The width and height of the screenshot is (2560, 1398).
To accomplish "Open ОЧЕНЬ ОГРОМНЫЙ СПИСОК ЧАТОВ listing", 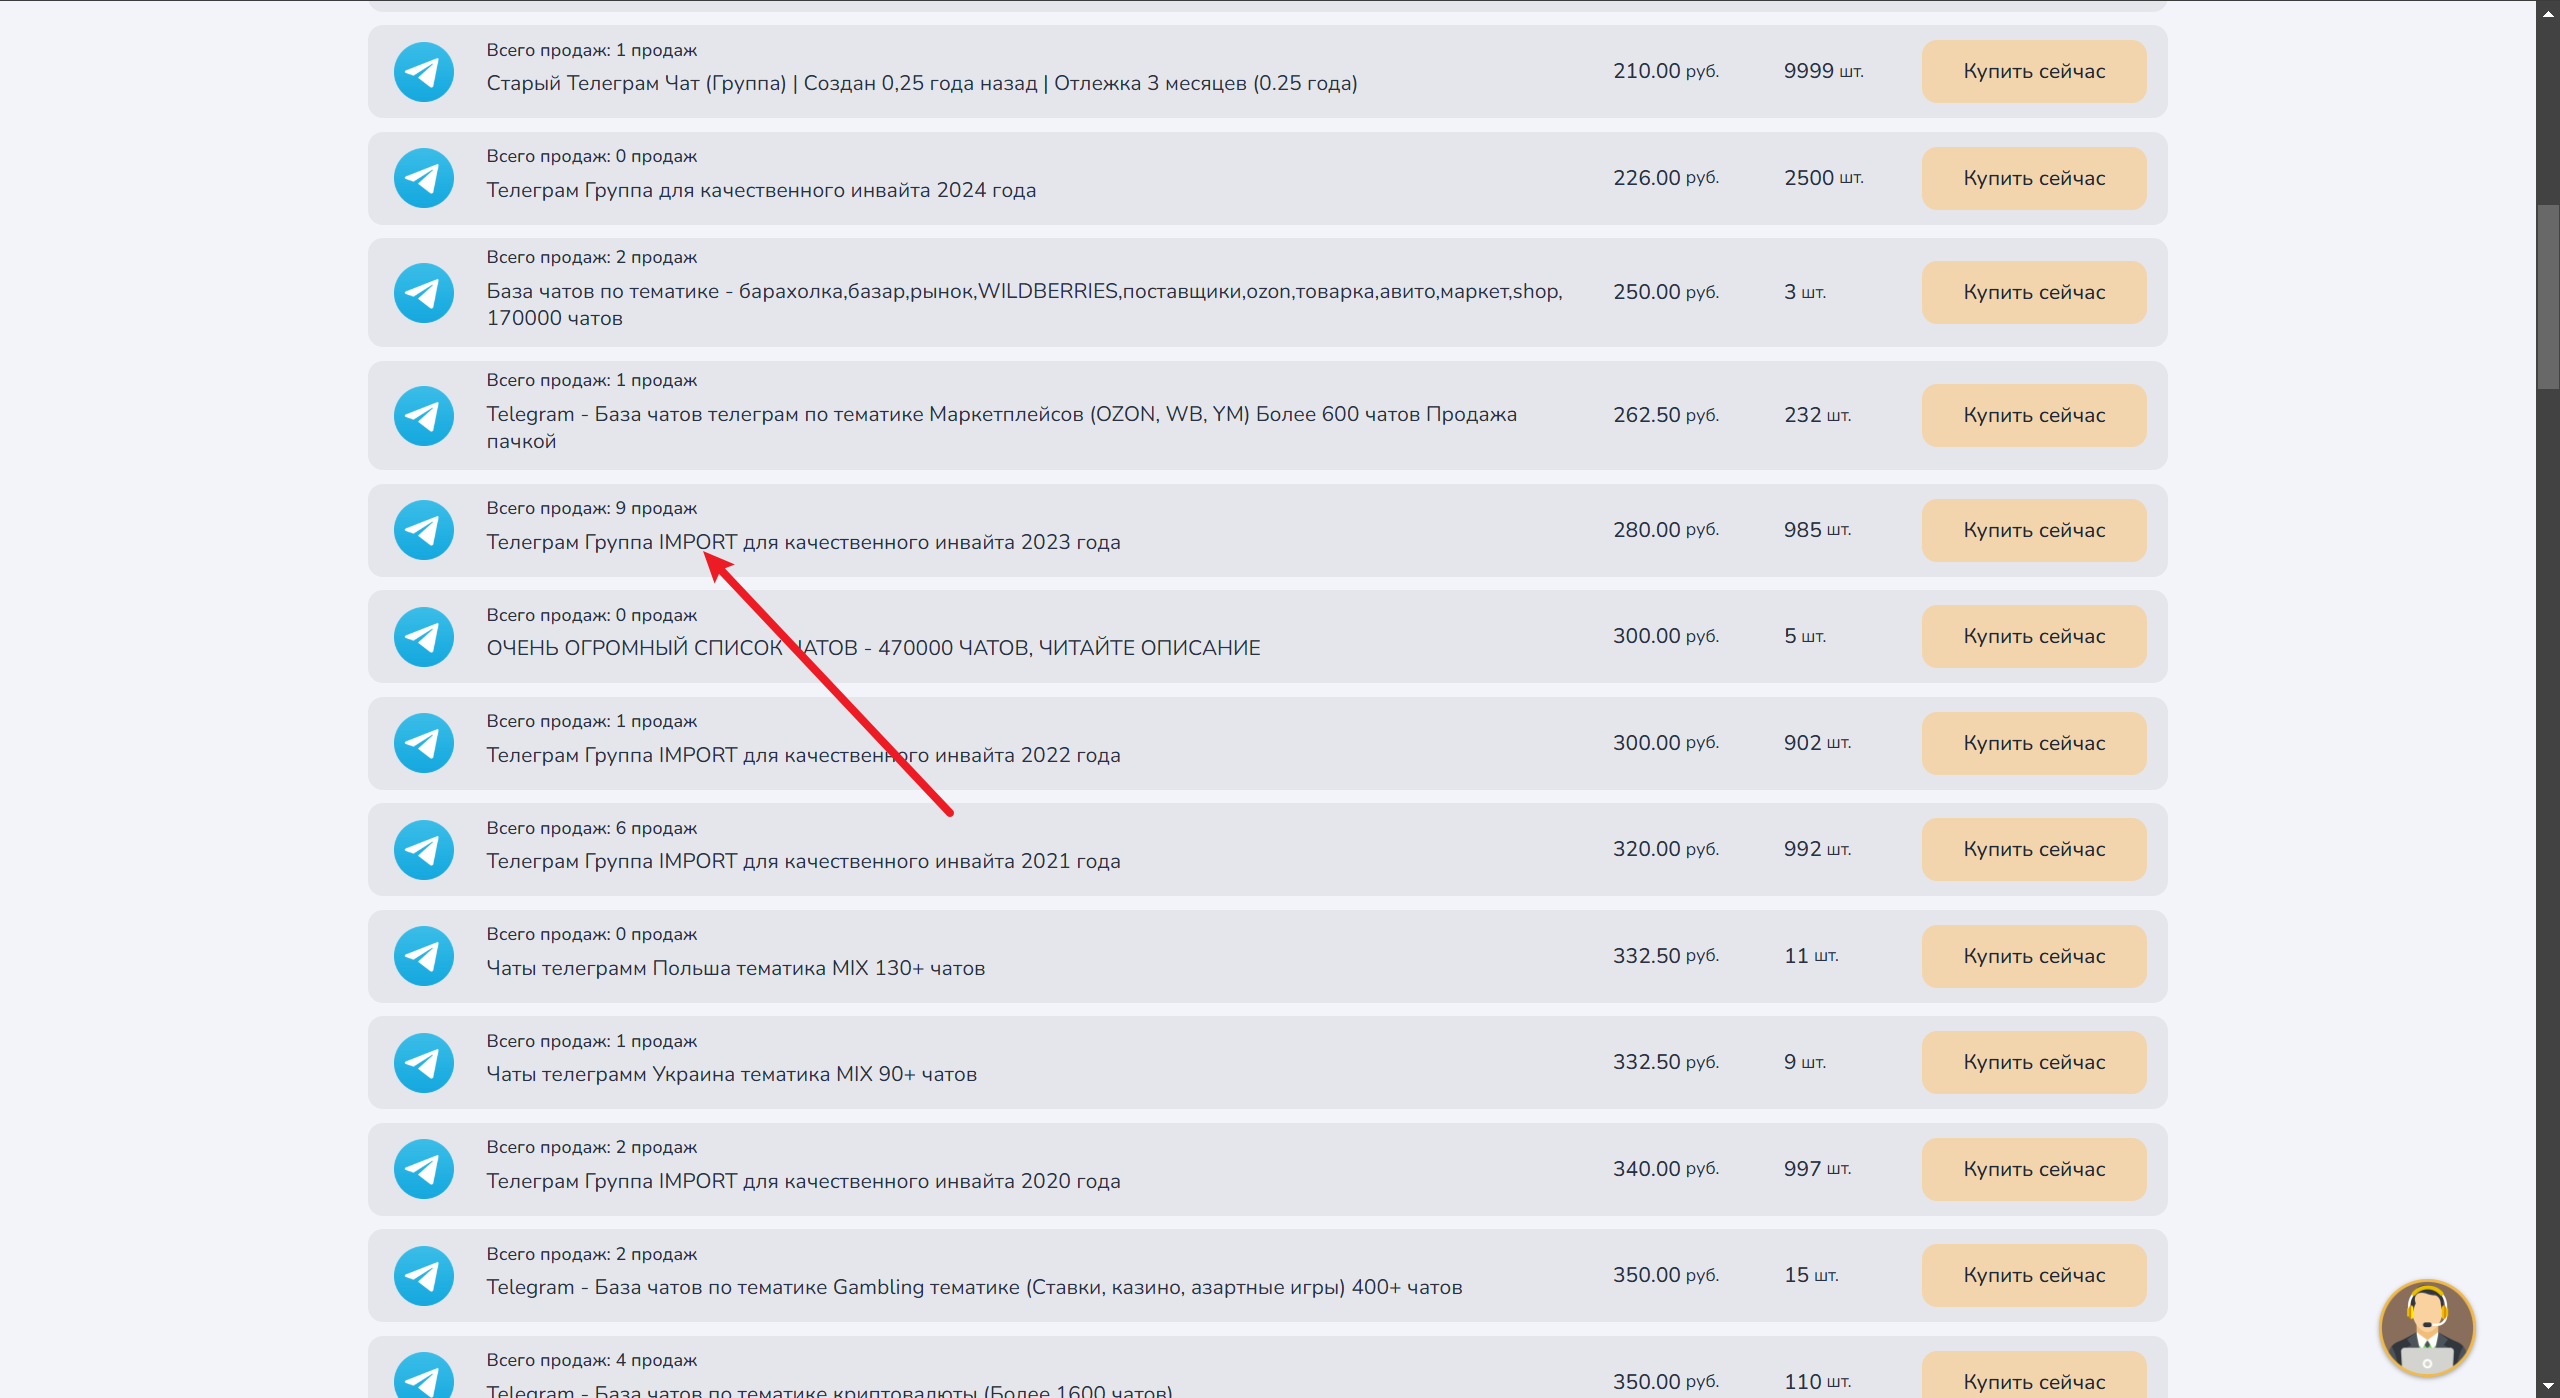I will pos(873,648).
